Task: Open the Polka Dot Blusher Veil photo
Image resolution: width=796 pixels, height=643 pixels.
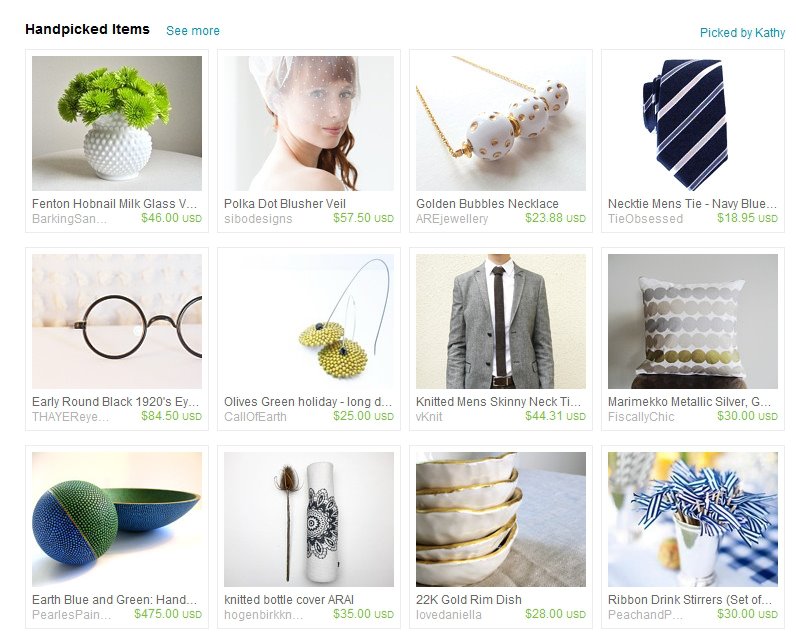Action: coord(309,123)
